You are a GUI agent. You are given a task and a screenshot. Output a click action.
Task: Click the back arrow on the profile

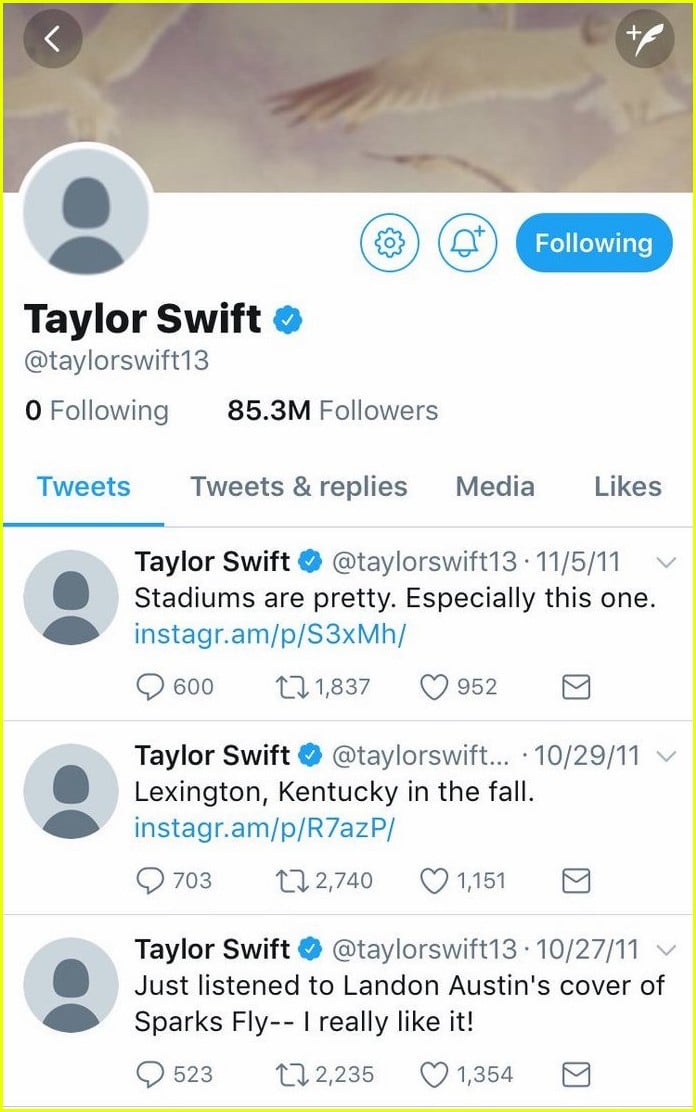coord(52,38)
